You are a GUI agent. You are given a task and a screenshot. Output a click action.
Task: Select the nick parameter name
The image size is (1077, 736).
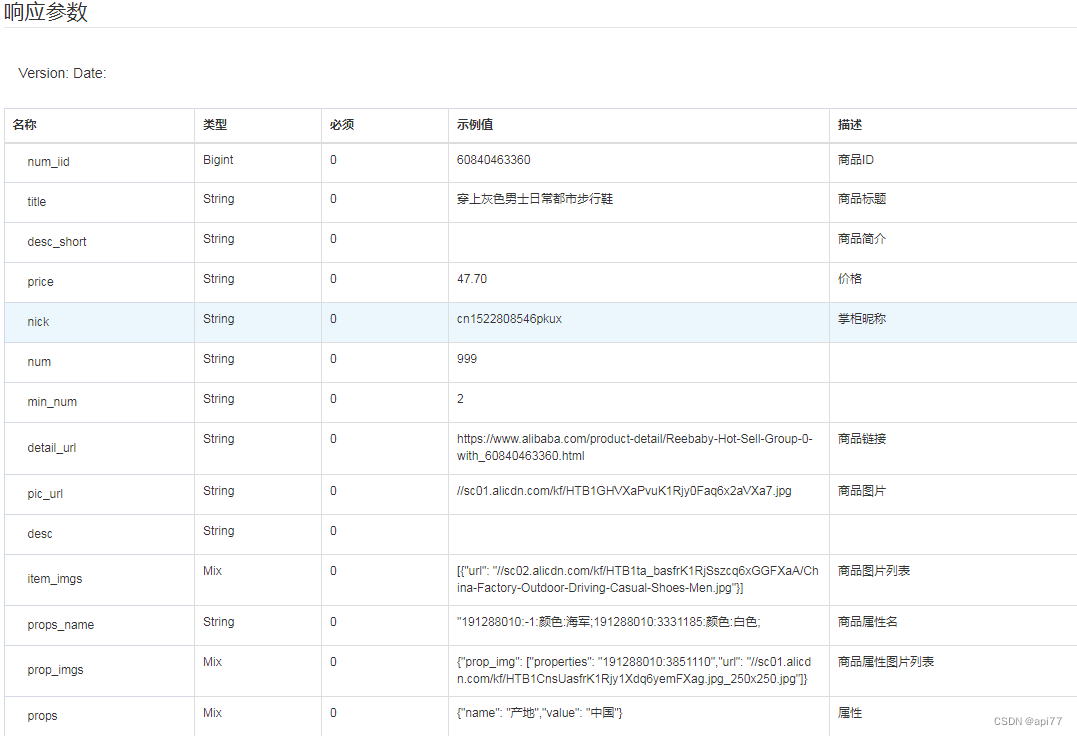coord(38,322)
